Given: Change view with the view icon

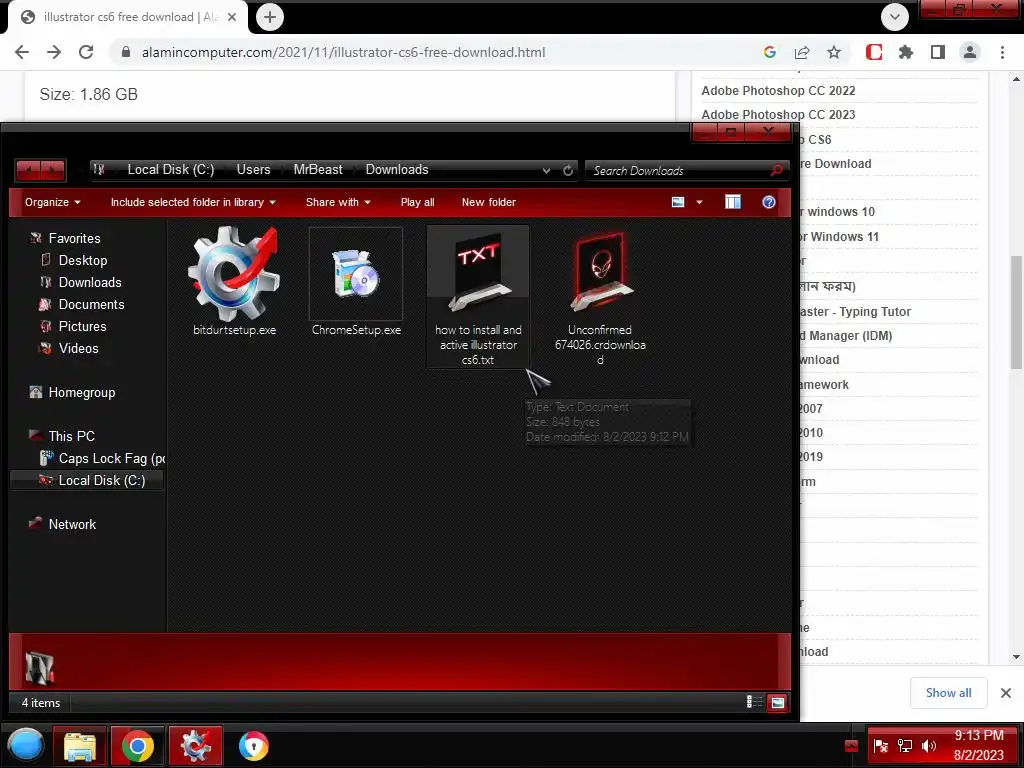Looking at the screenshot, I should click(x=678, y=202).
